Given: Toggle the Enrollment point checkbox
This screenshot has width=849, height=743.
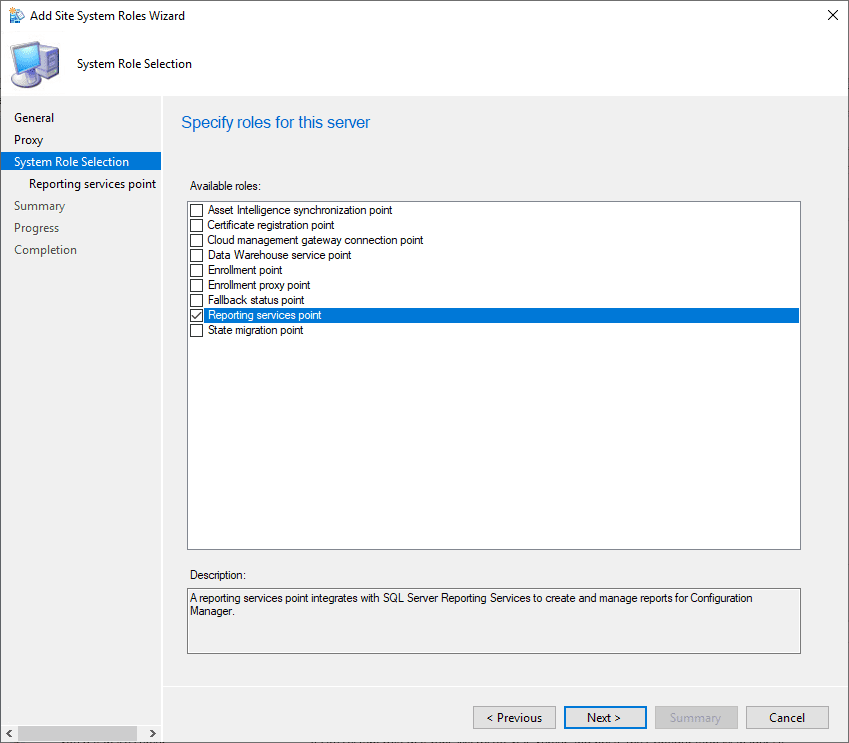Looking at the screenshot, I should point(197,271).
